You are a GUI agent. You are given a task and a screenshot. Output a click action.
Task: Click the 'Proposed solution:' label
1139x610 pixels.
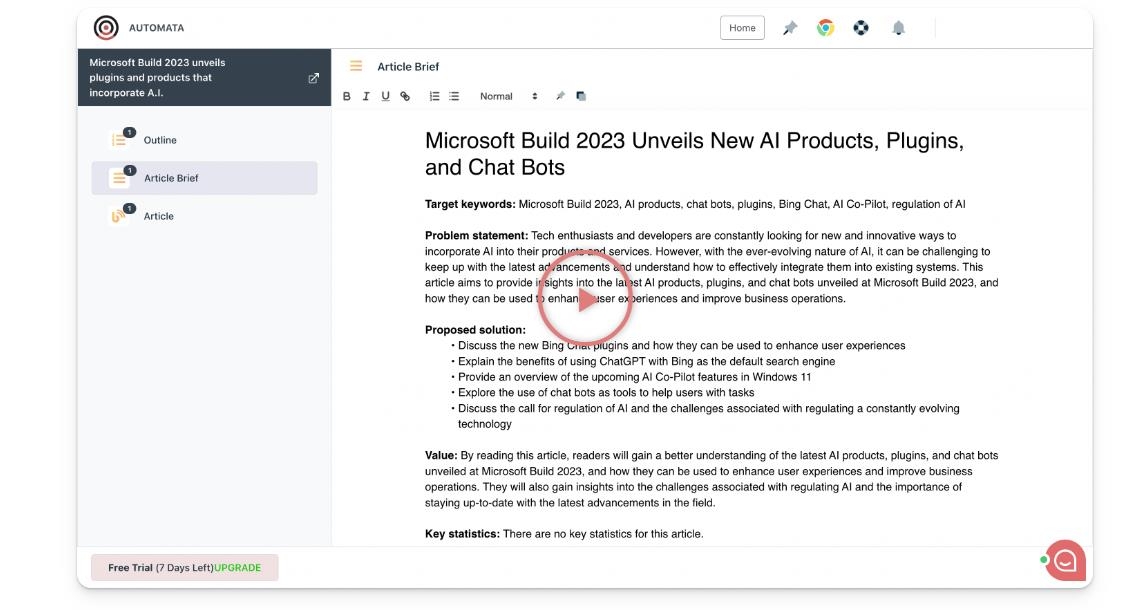click(475, 330)
